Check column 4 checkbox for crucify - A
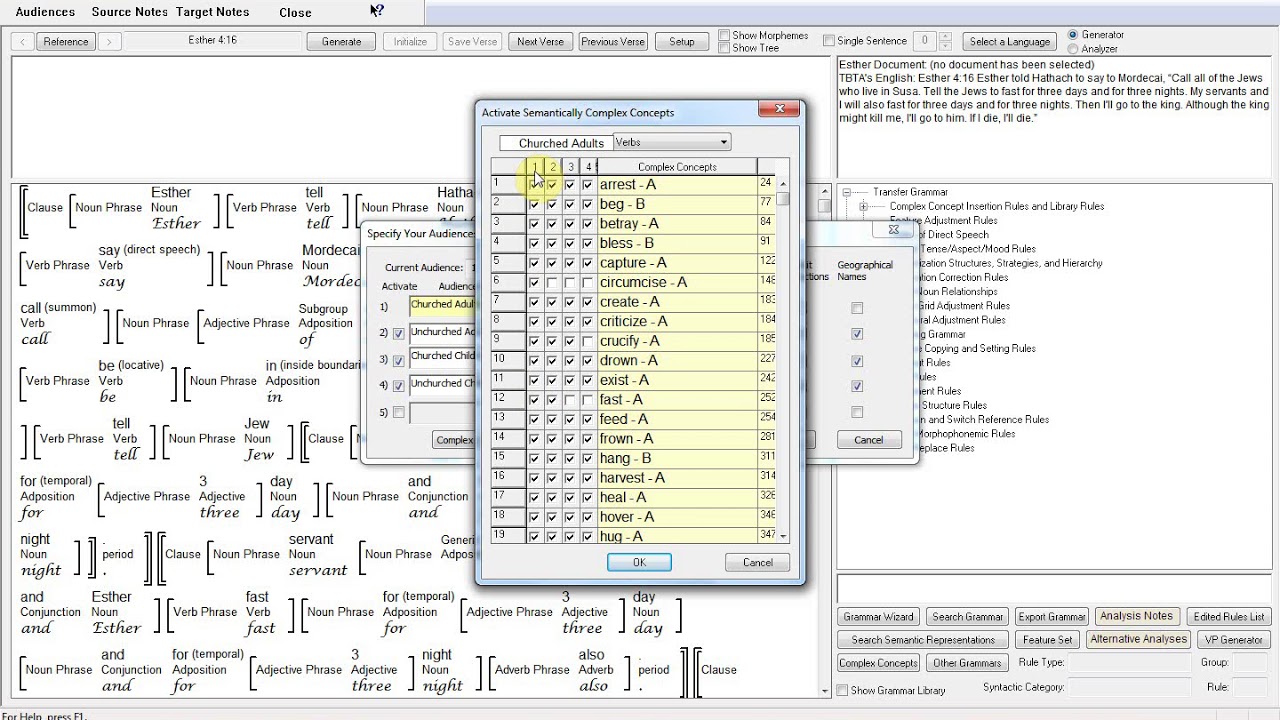The image size is (1280, 720). 587,341
